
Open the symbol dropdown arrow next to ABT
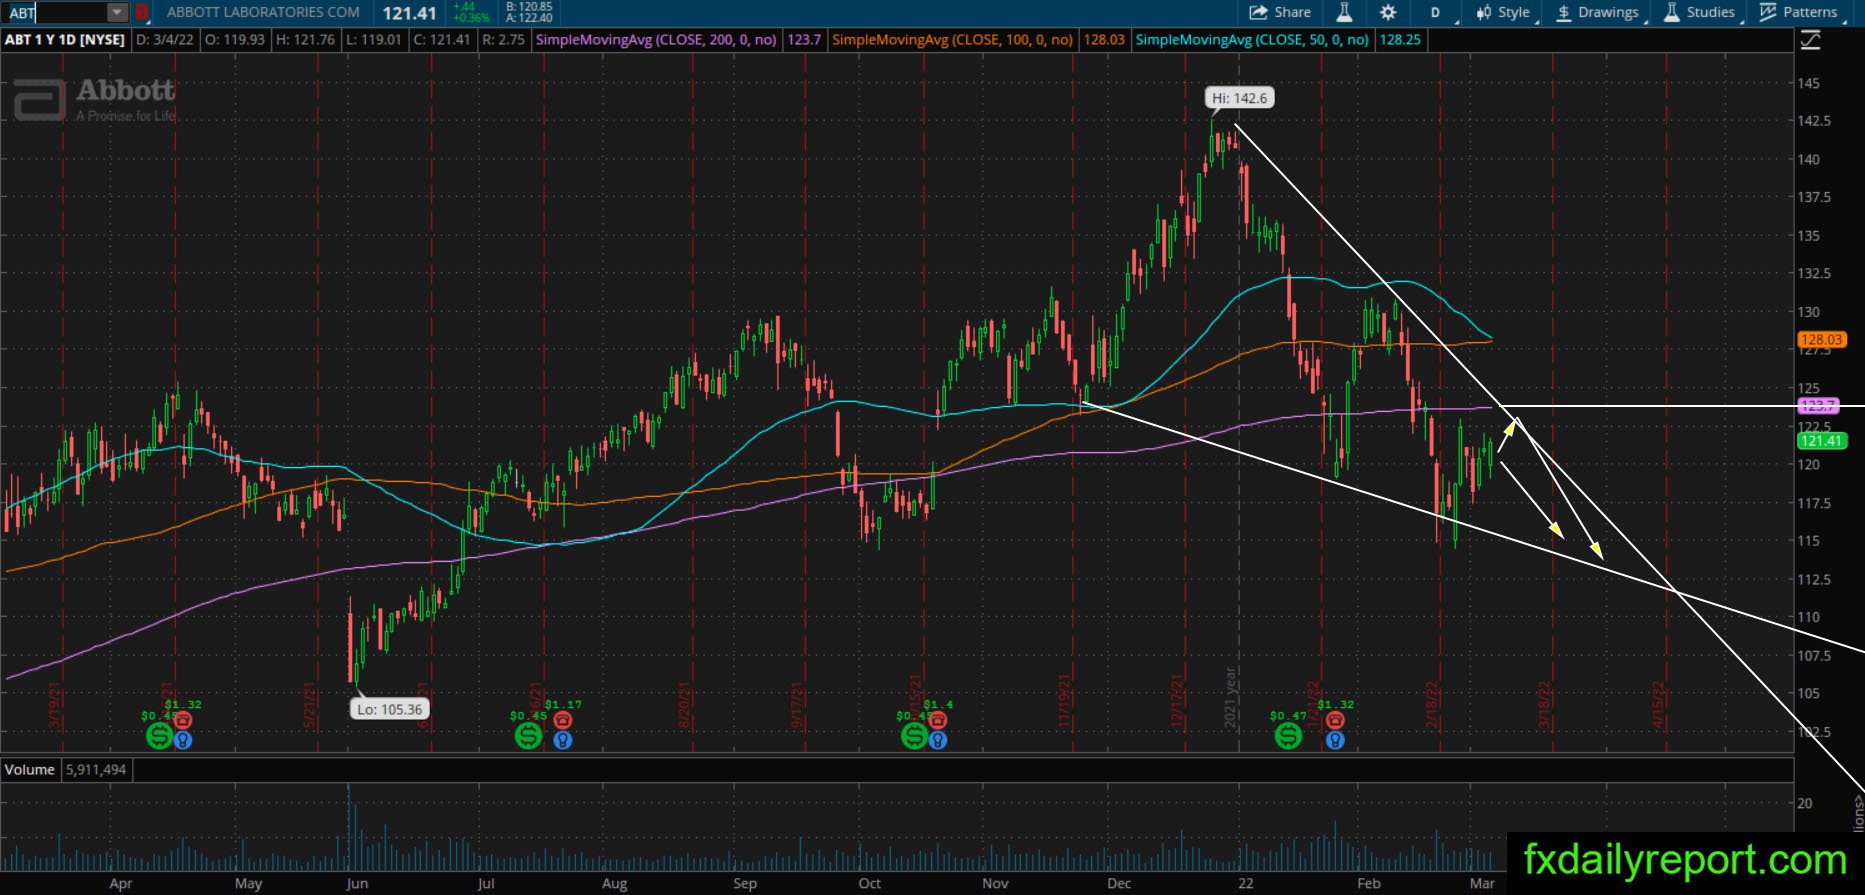coord(118,13)
